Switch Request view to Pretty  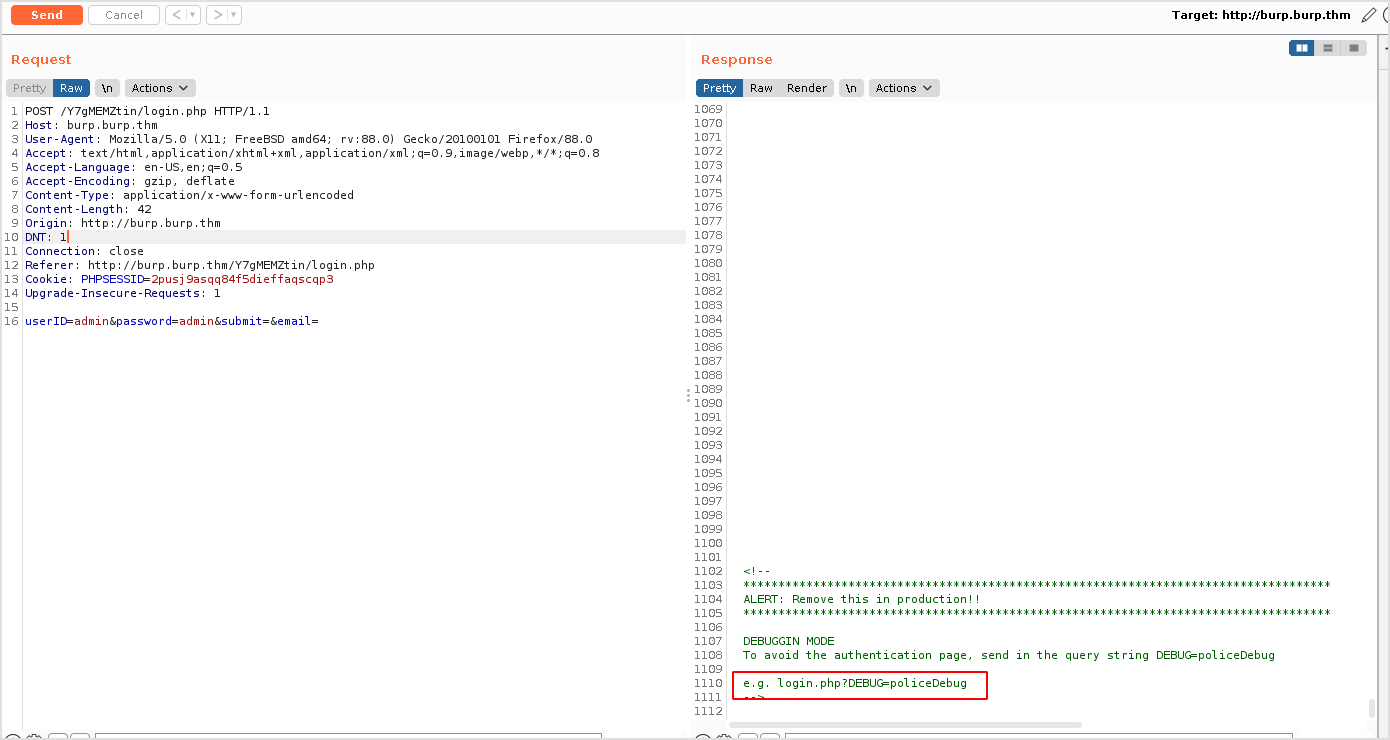[30, 88]
